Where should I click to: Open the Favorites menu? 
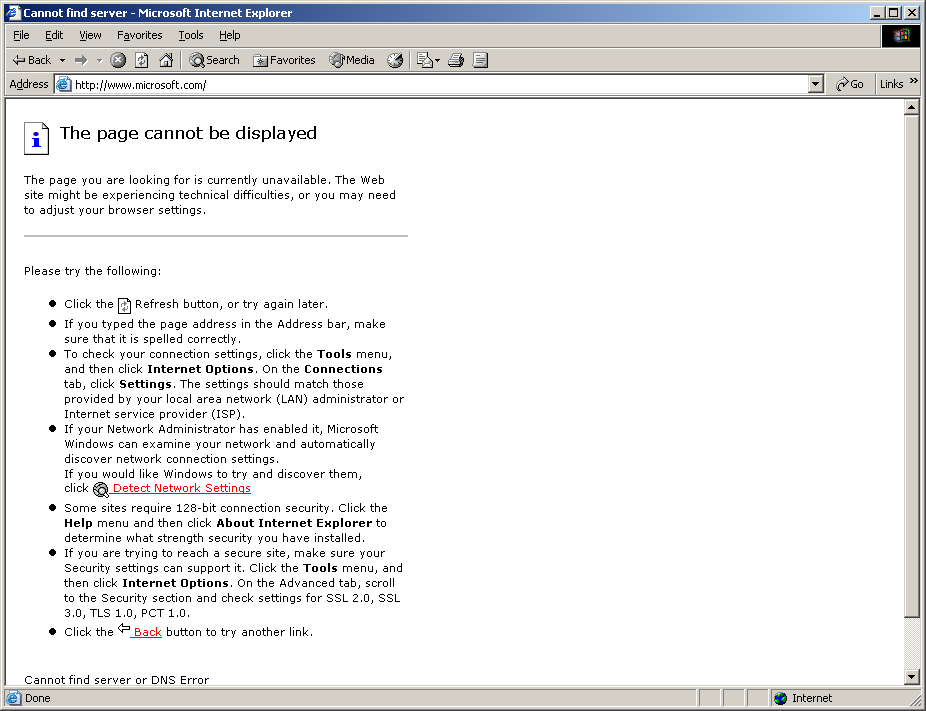139,35
